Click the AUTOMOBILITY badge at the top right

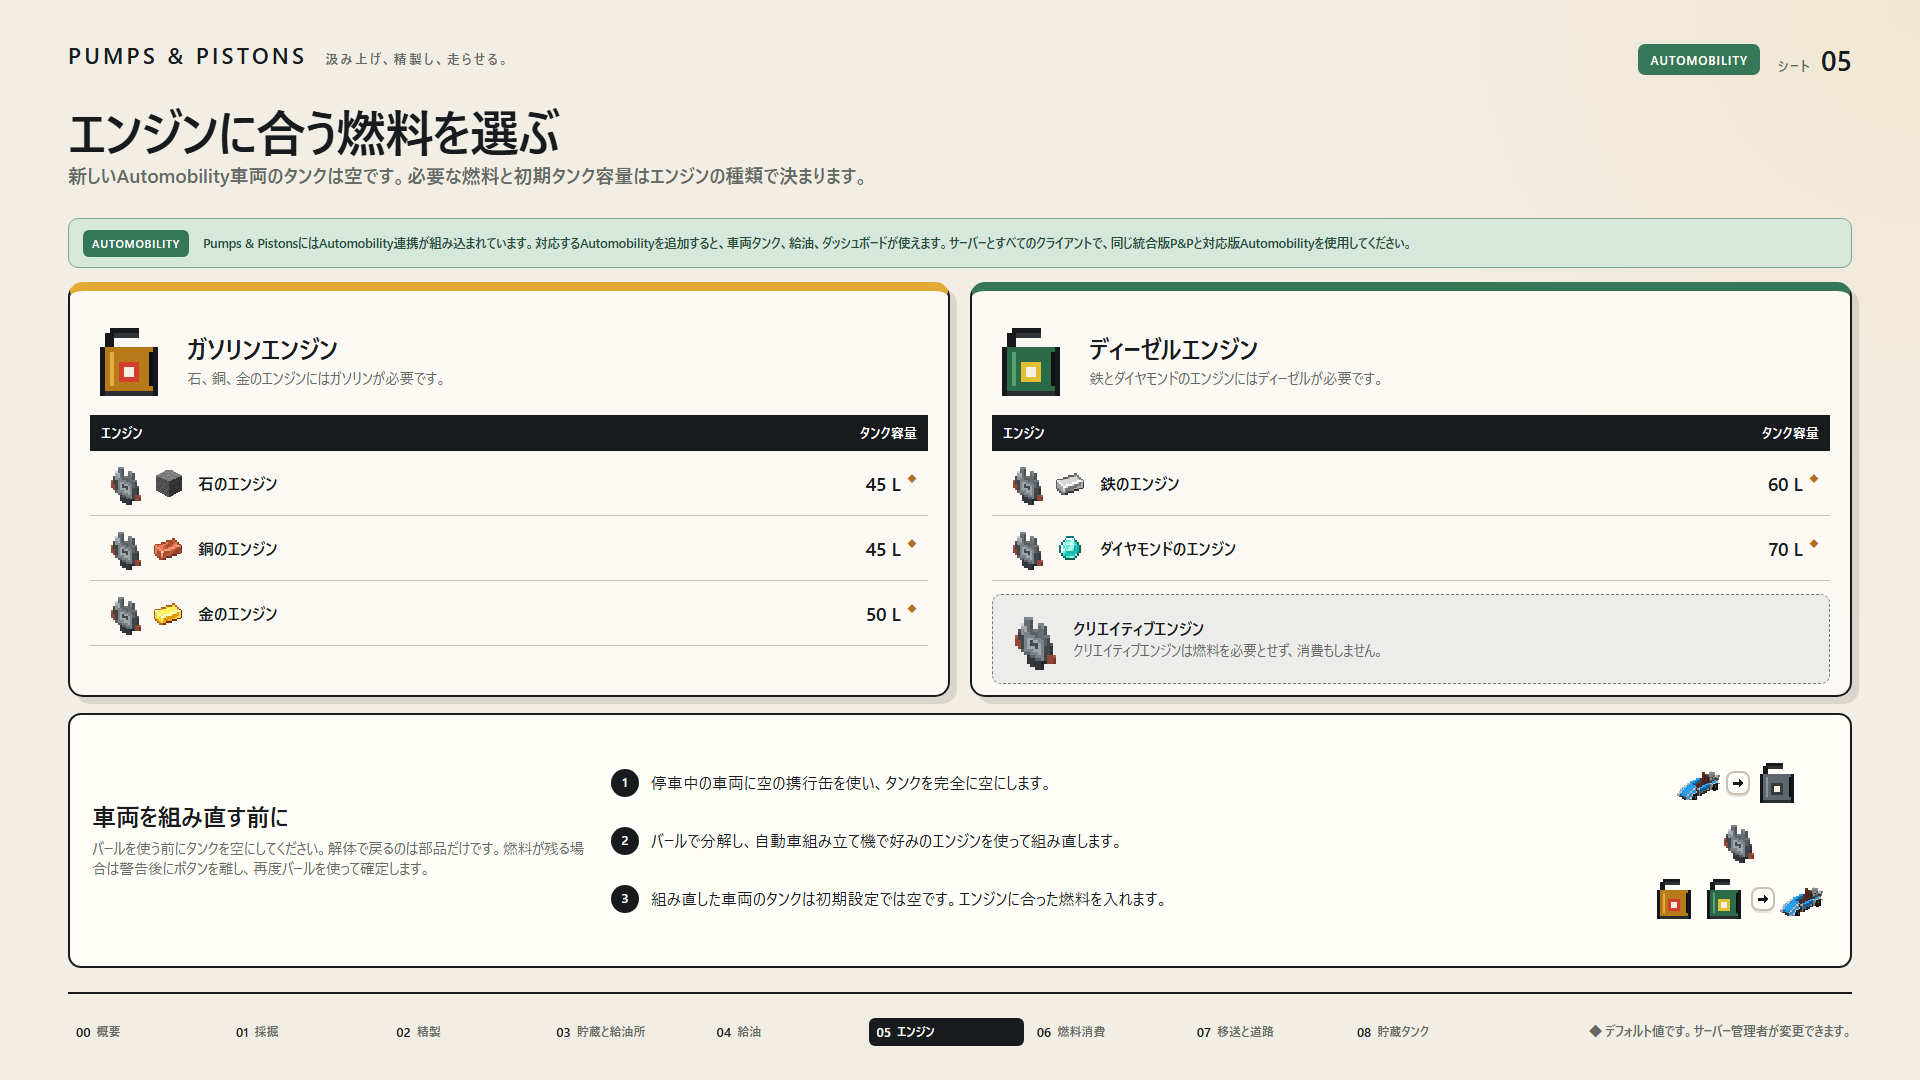pos(1698,60)
